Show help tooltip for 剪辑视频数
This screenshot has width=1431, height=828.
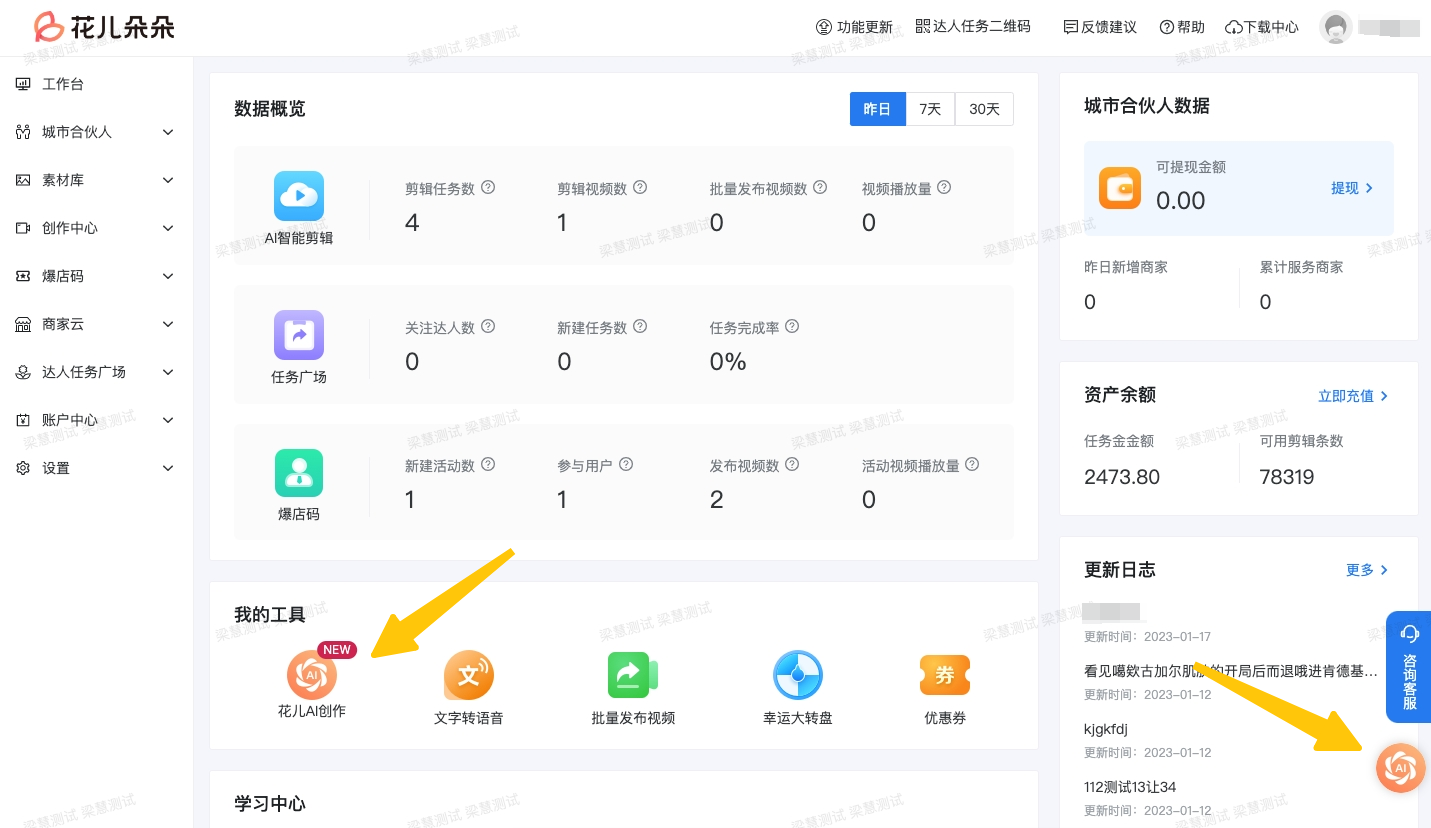pos(640,187)
